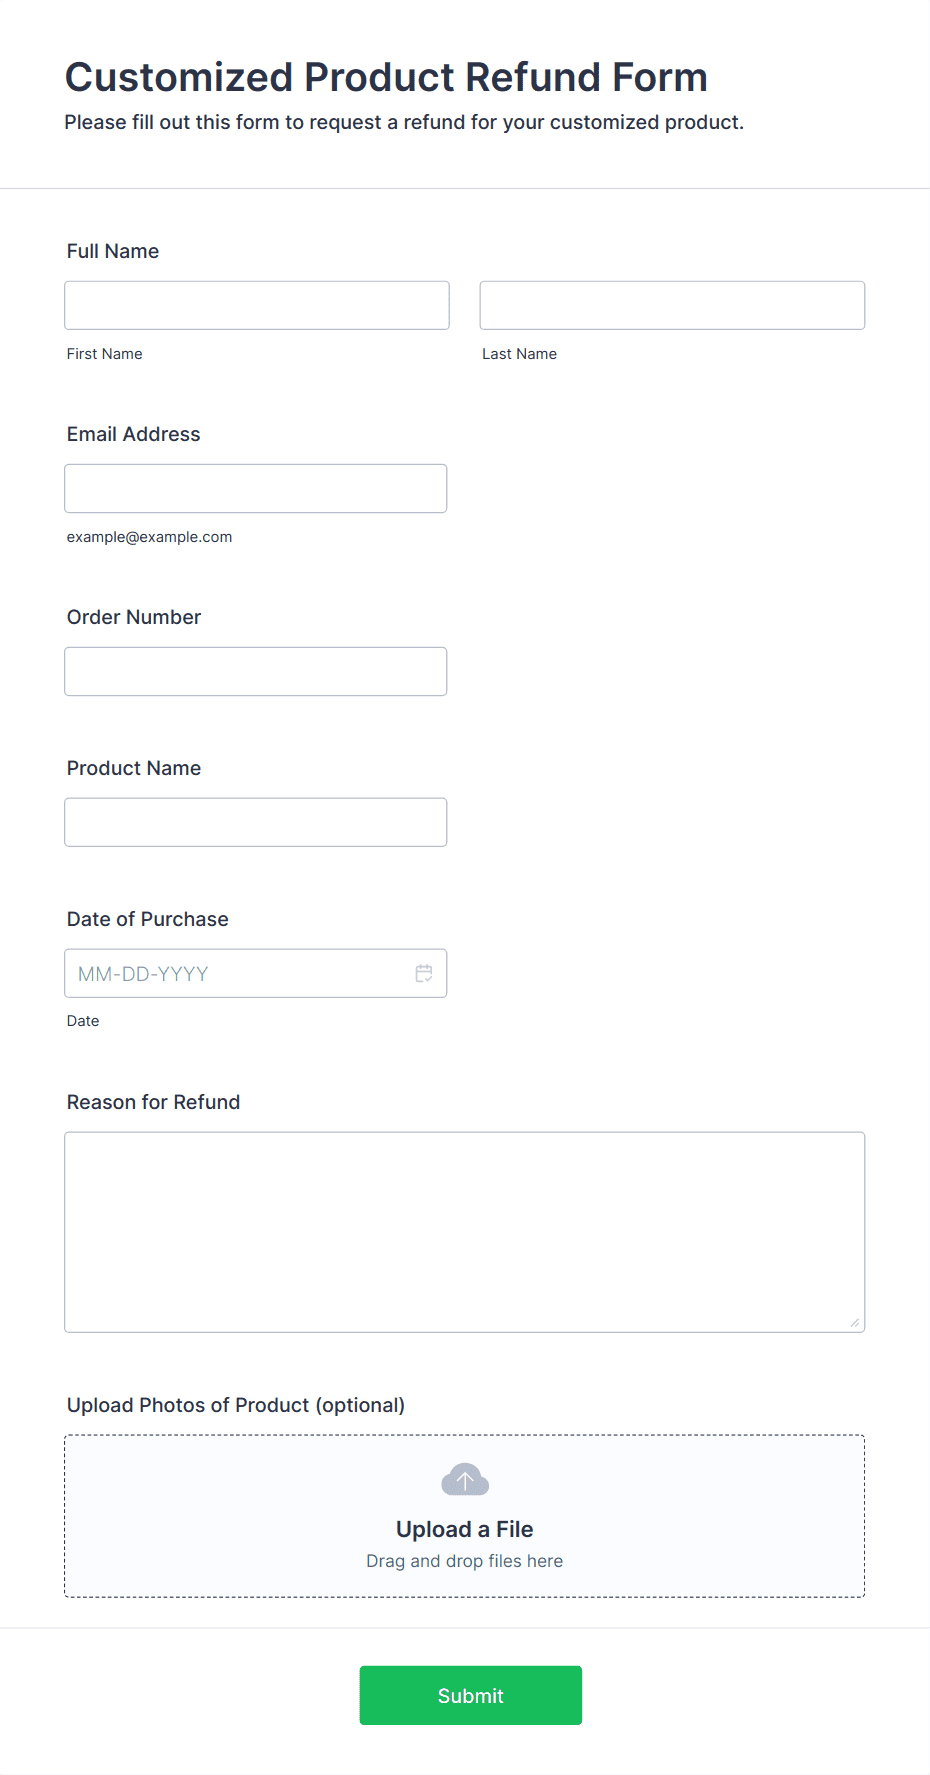Click the Date of Purchase label
The image size is (930, 1775).
coord(148,919)
